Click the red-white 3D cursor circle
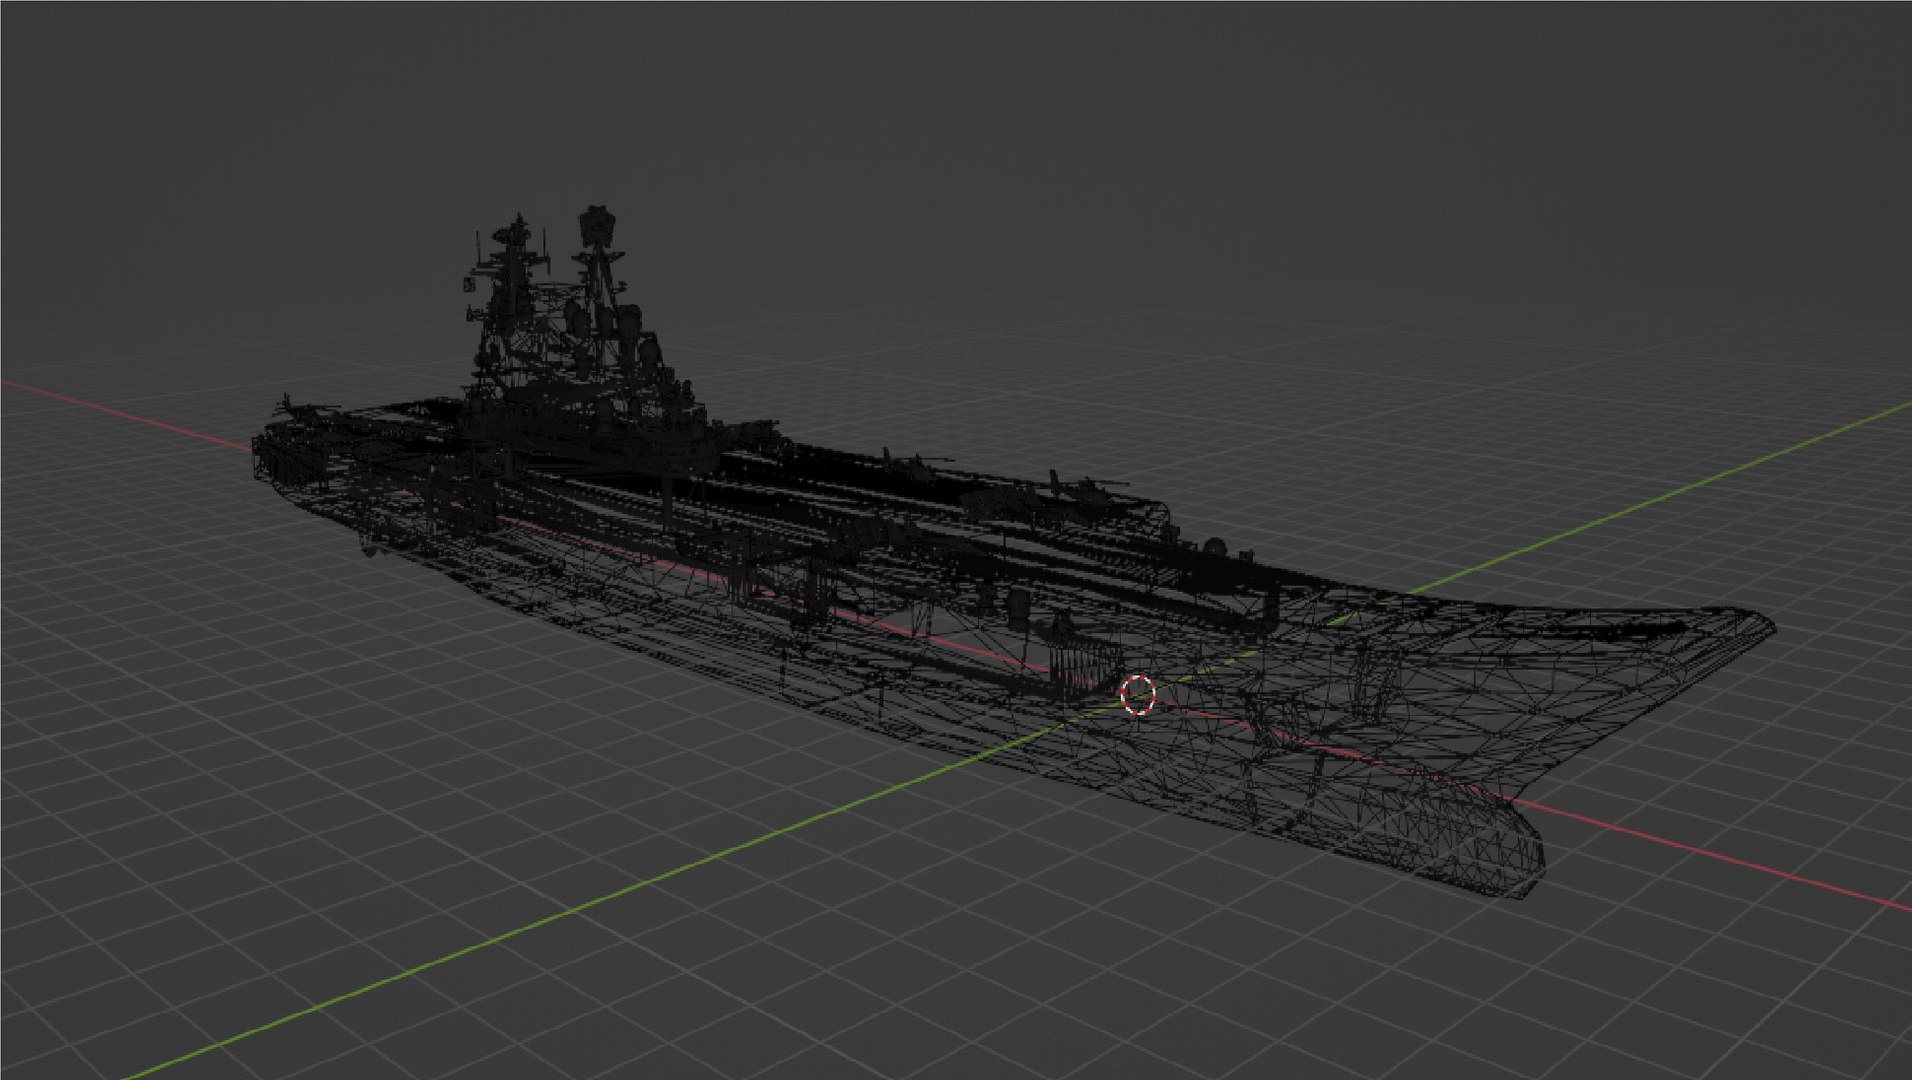The height and width of the screenshot is (1080, 1912). (x=1137, y=694)
